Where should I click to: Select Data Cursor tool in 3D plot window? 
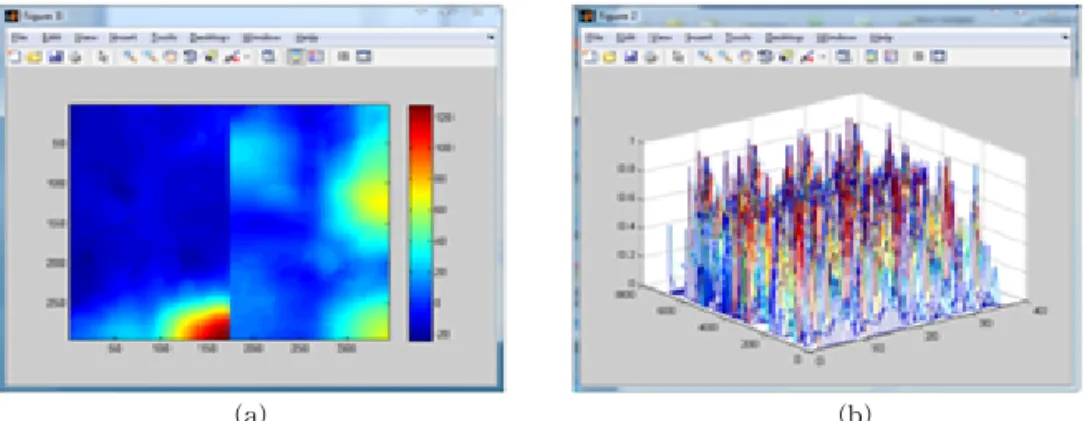click(x=786, y=57)
